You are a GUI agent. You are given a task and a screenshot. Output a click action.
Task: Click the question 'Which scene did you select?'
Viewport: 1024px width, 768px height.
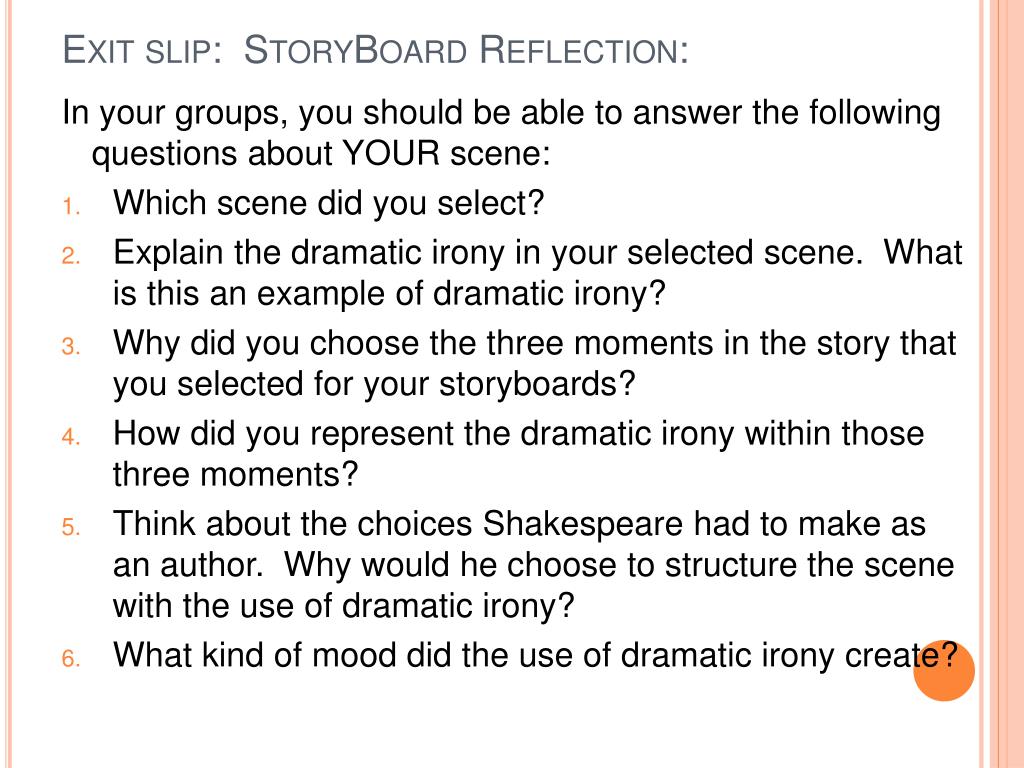click(x=328, y=203)
